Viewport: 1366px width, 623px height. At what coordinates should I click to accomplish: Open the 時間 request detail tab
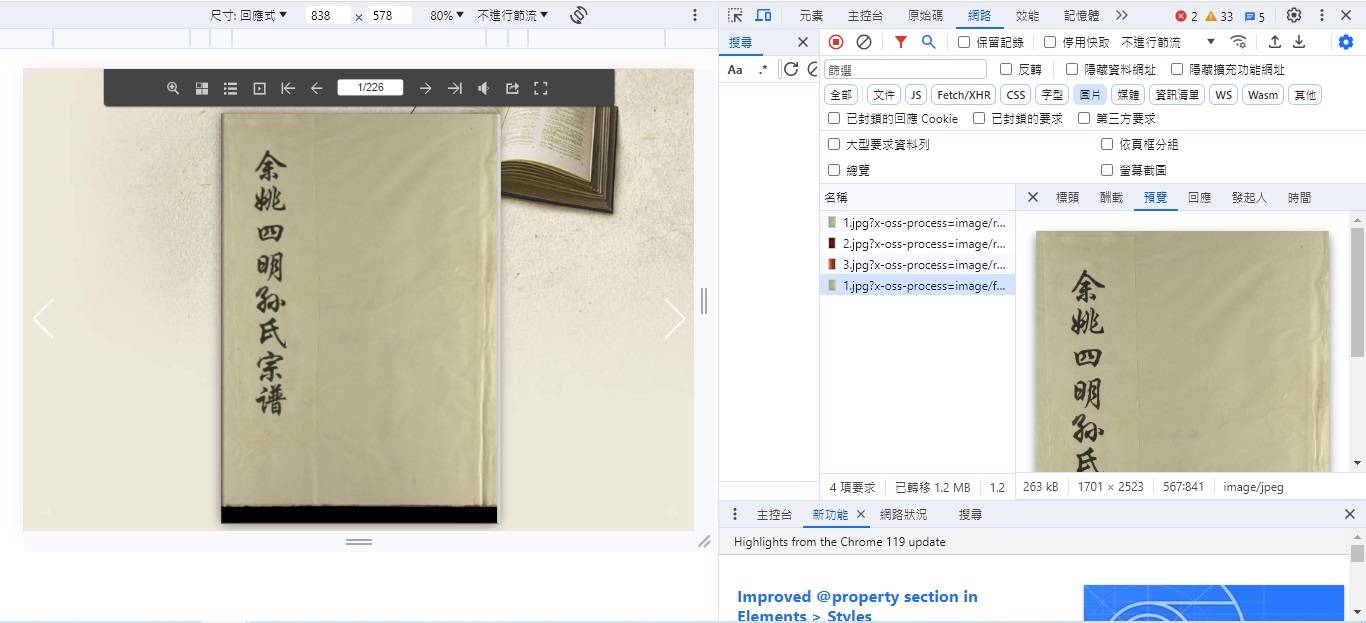(1299, 197)
